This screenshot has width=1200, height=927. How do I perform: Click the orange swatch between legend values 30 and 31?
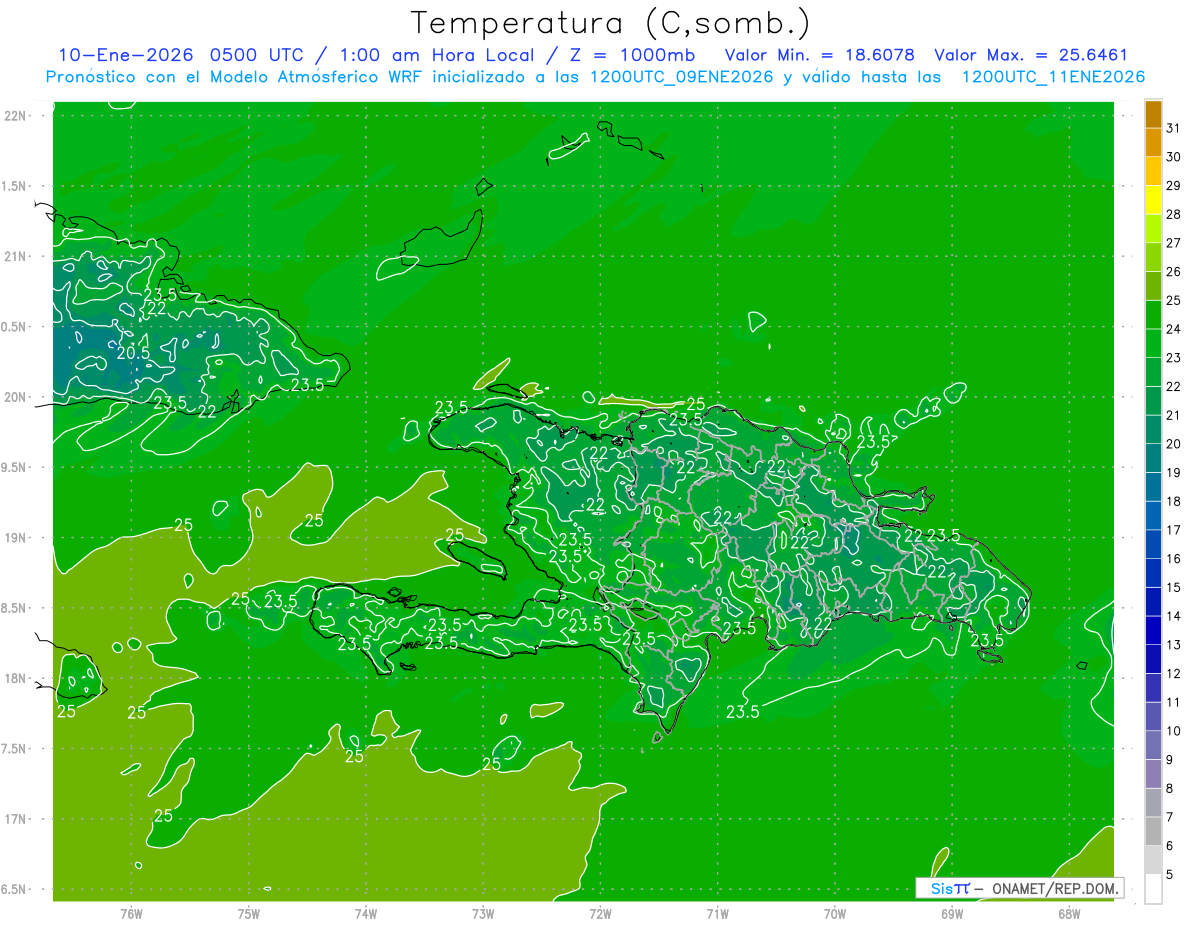tap(1153, 142)
